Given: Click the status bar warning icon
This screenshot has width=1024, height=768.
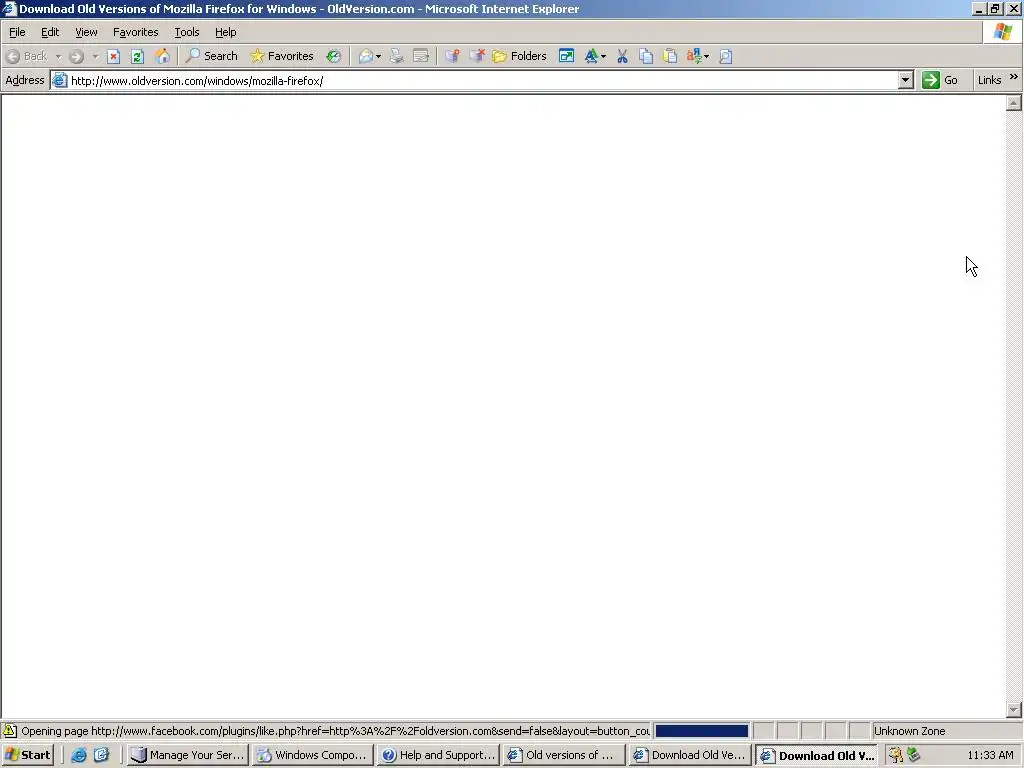Looking at the screenshot, I should [10, 730].
